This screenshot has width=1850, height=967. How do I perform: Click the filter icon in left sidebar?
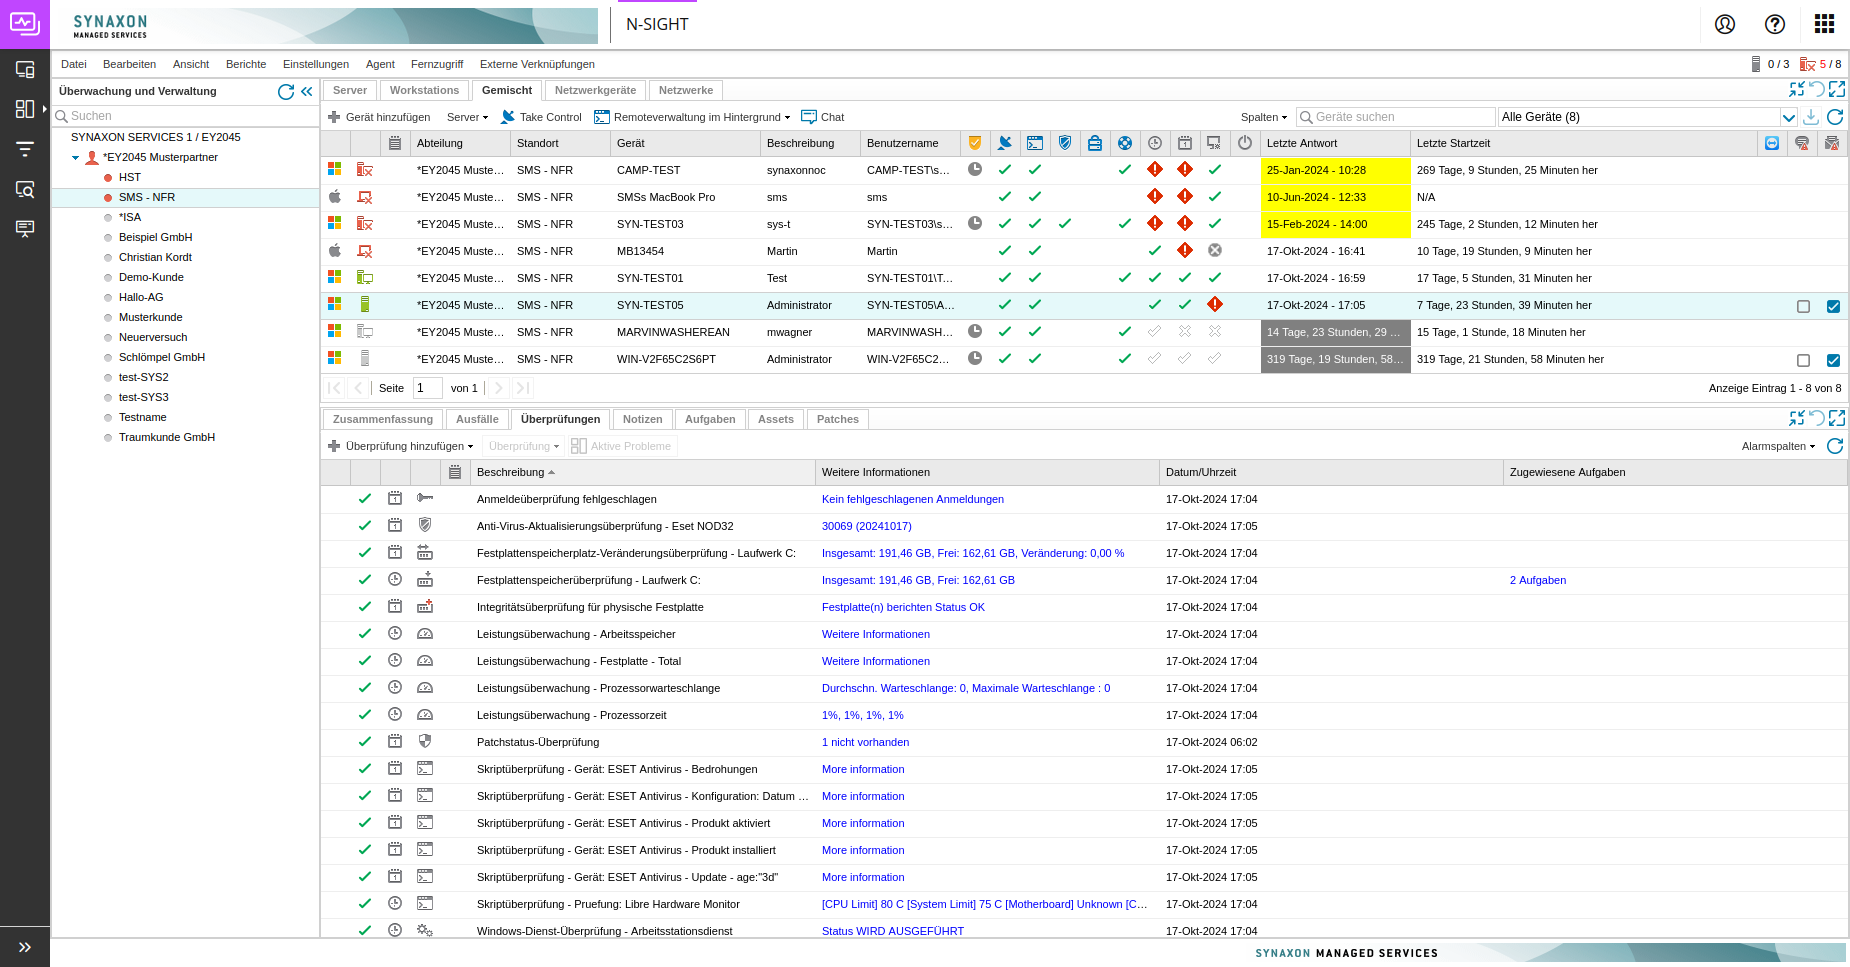click(x=25, y=149)
